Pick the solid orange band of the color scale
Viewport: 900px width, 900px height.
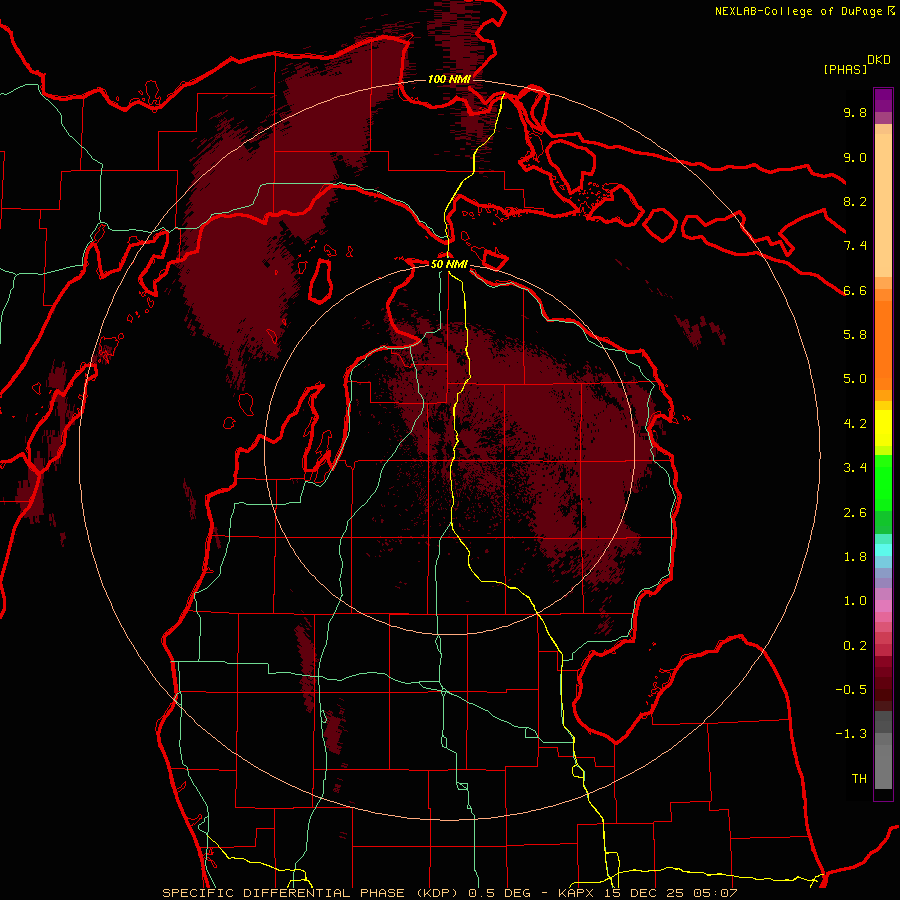click(883, 344)
